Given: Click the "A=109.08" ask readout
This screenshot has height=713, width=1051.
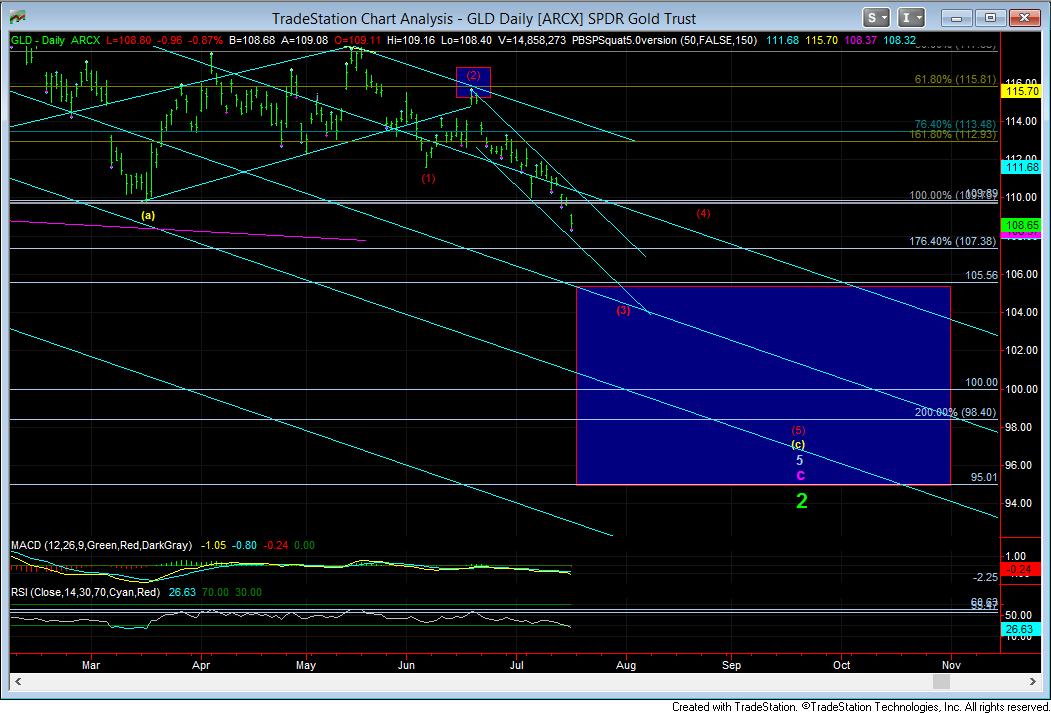Looking at the screenshot, I should tap(302, 40).
